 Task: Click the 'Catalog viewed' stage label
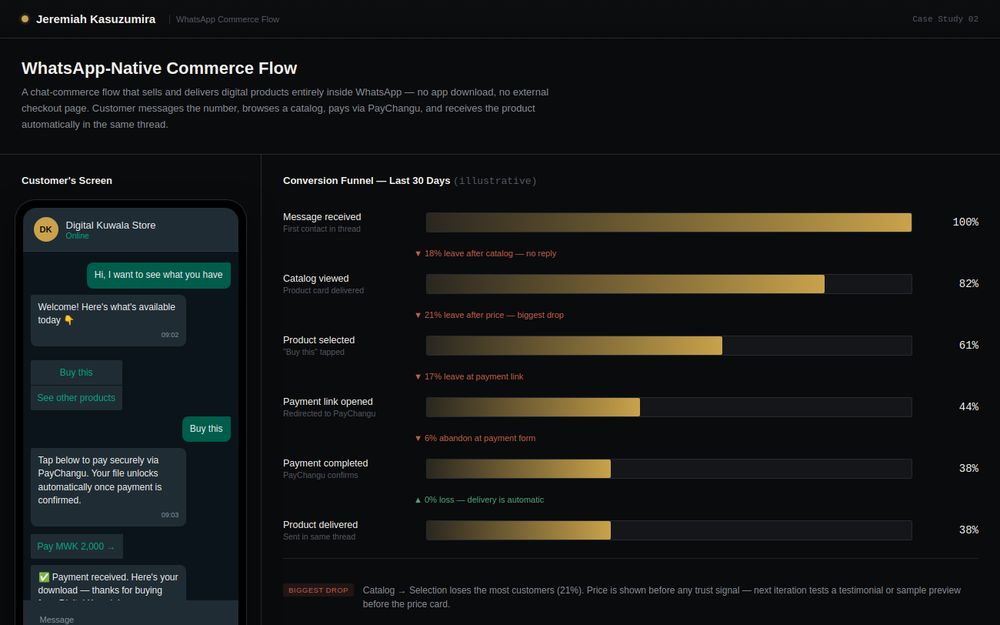[x=316, y=279]
